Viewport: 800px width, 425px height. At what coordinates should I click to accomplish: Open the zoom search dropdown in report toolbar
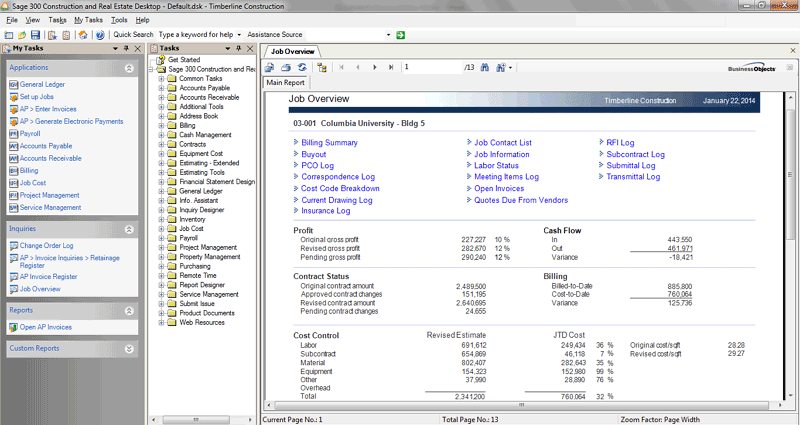point(510,67)
